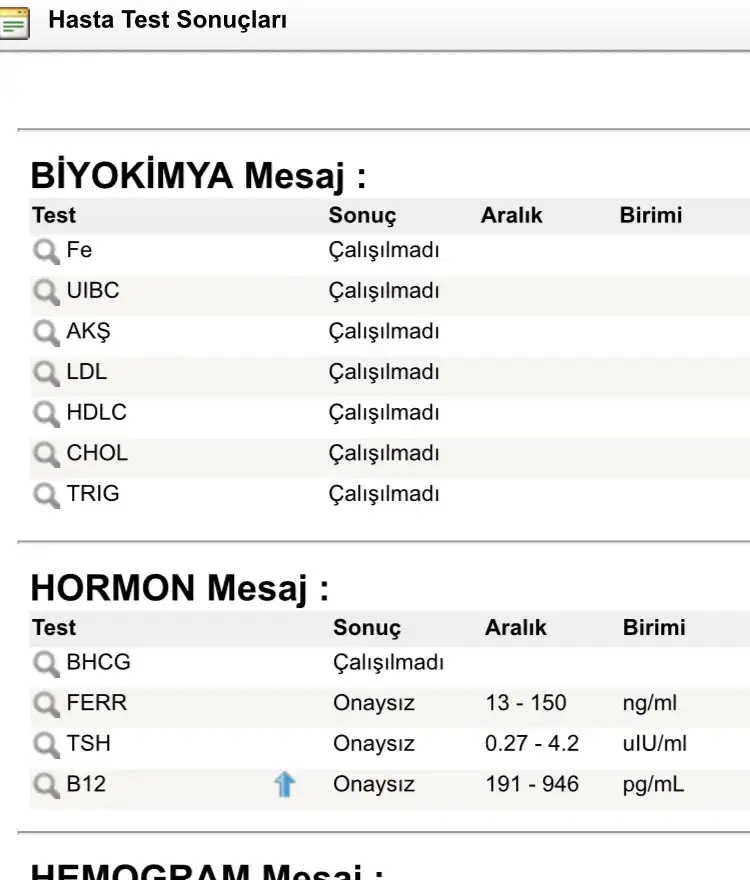
Task: Click the B12 Onaysız result text
Action: [374, 784]
